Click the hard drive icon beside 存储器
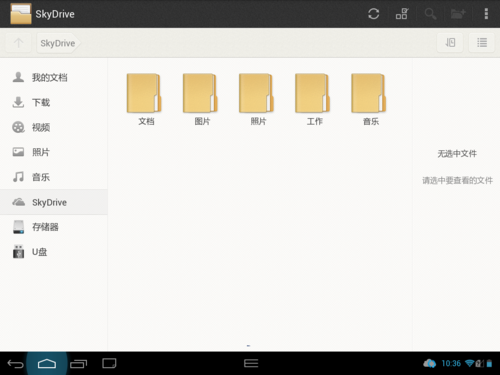 coord(19,227)
